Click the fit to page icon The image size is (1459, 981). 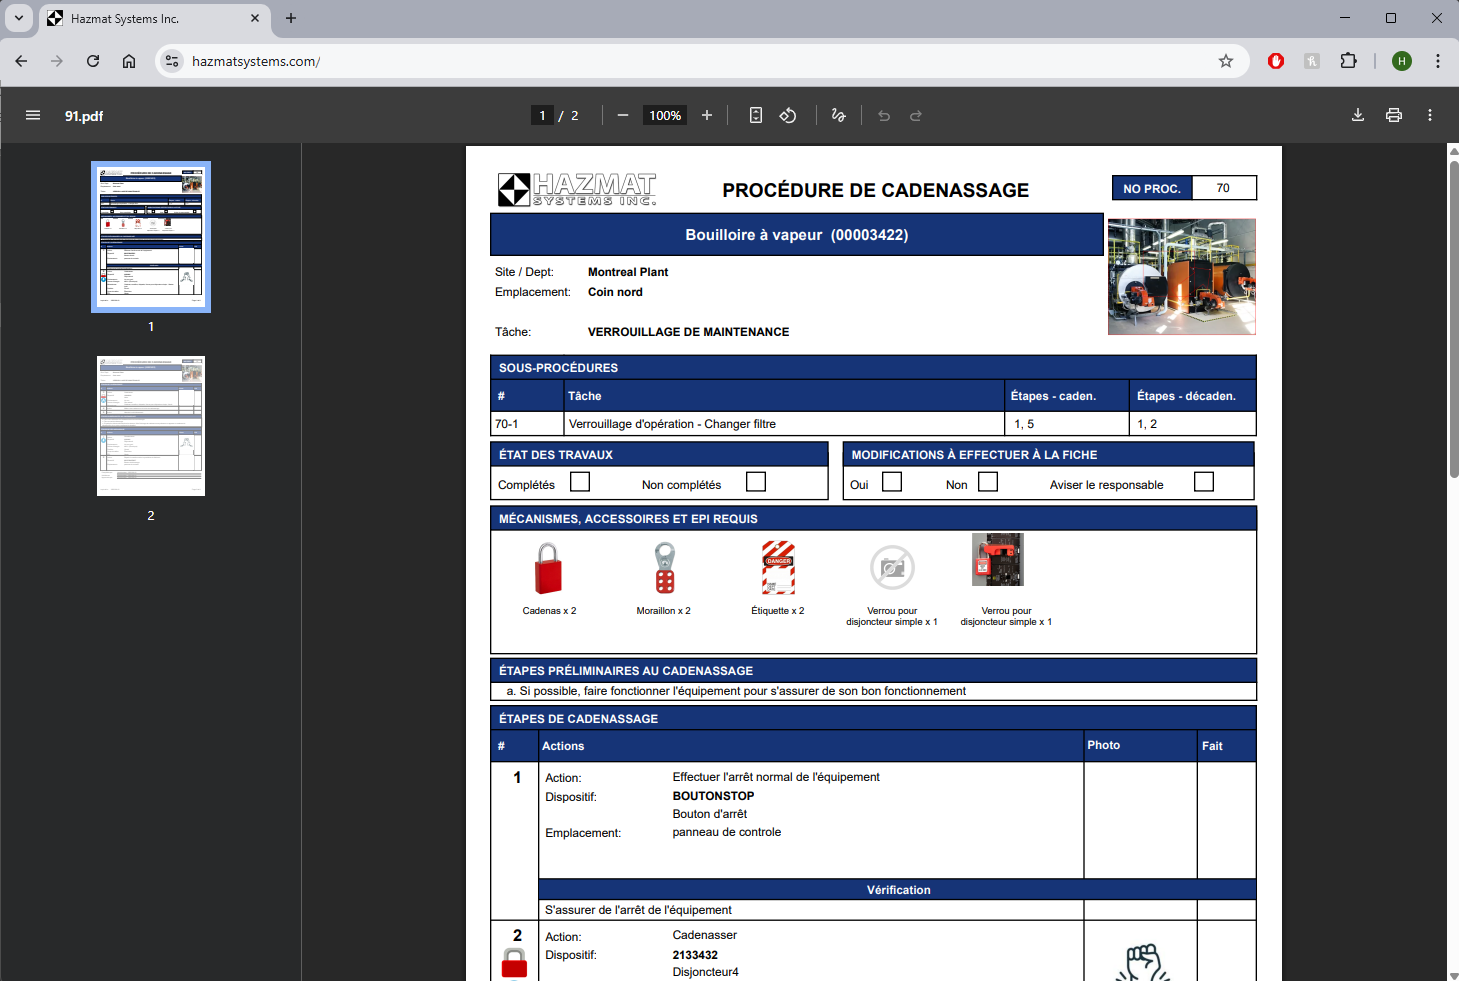[x=756, y=115]
